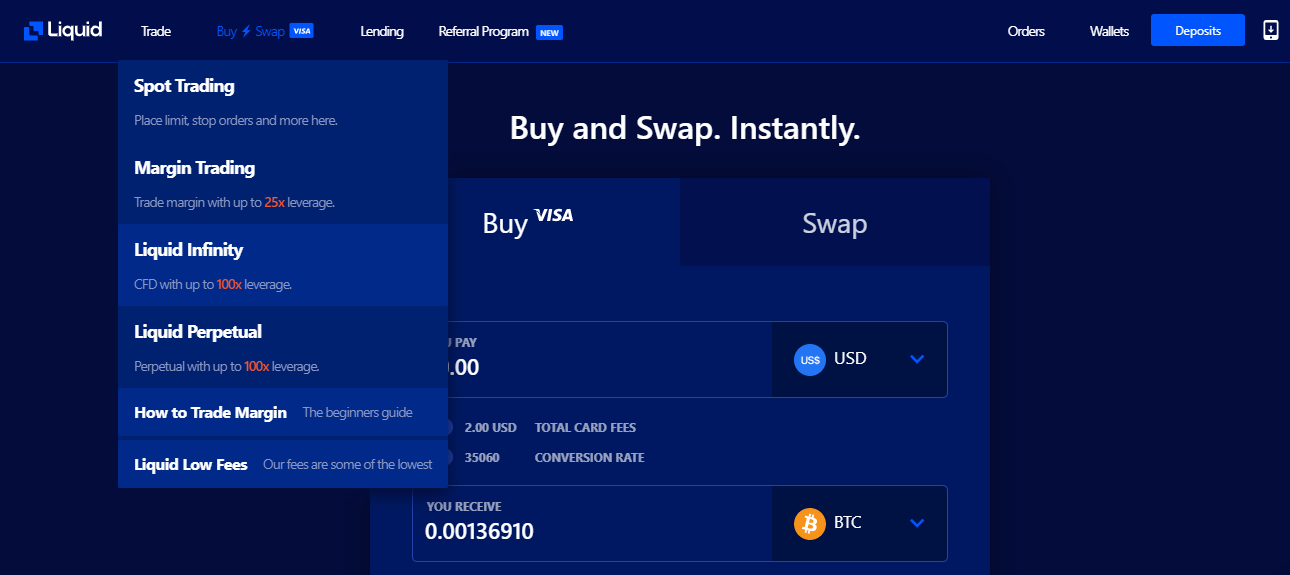
Task: Switch to the Swap tab
Action: [x=834, y=223]
